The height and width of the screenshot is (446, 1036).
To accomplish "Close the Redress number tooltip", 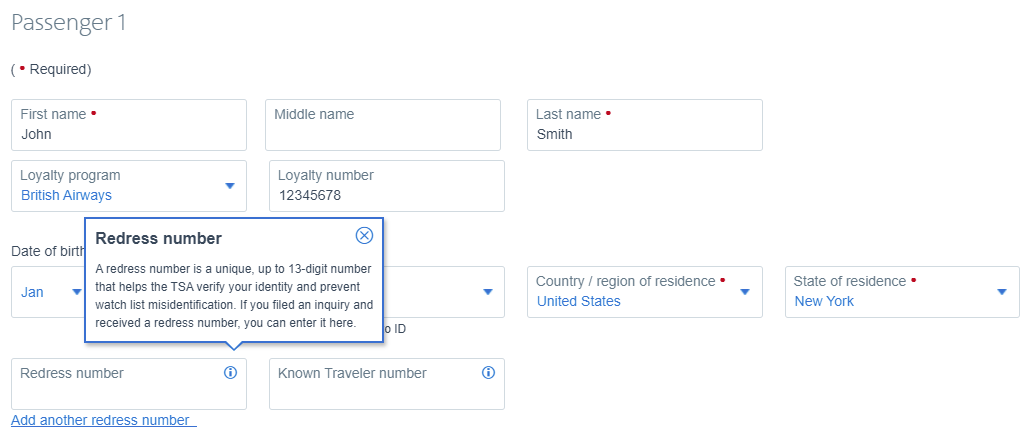I will (364, 236).
